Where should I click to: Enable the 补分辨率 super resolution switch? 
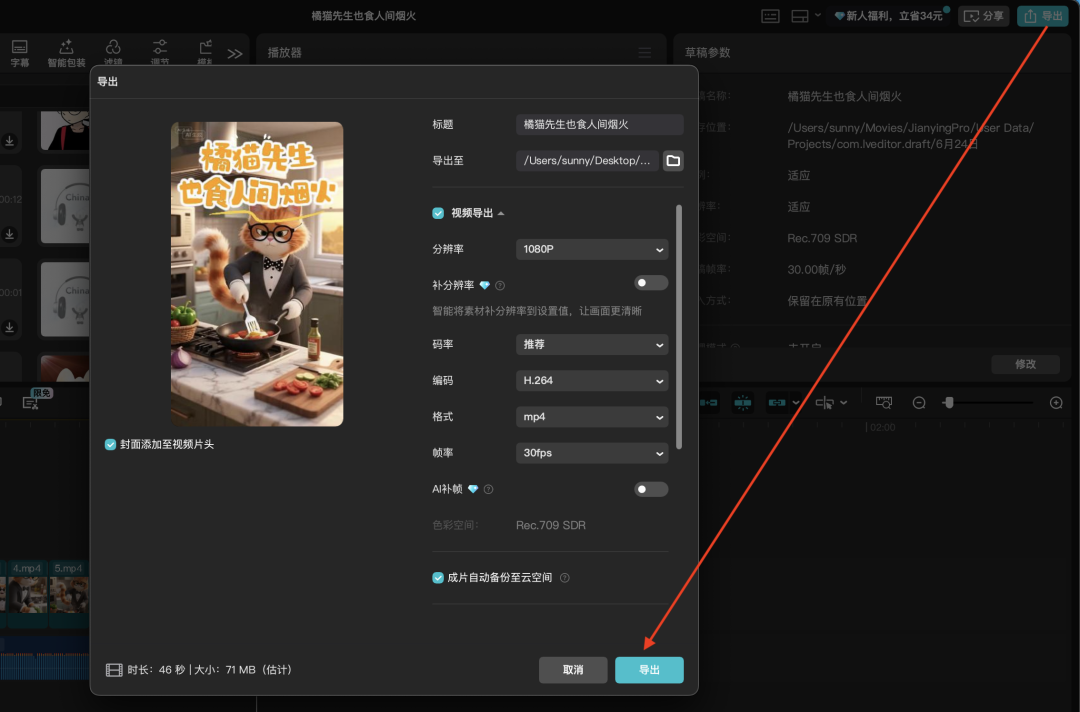(x=651, y=283)
